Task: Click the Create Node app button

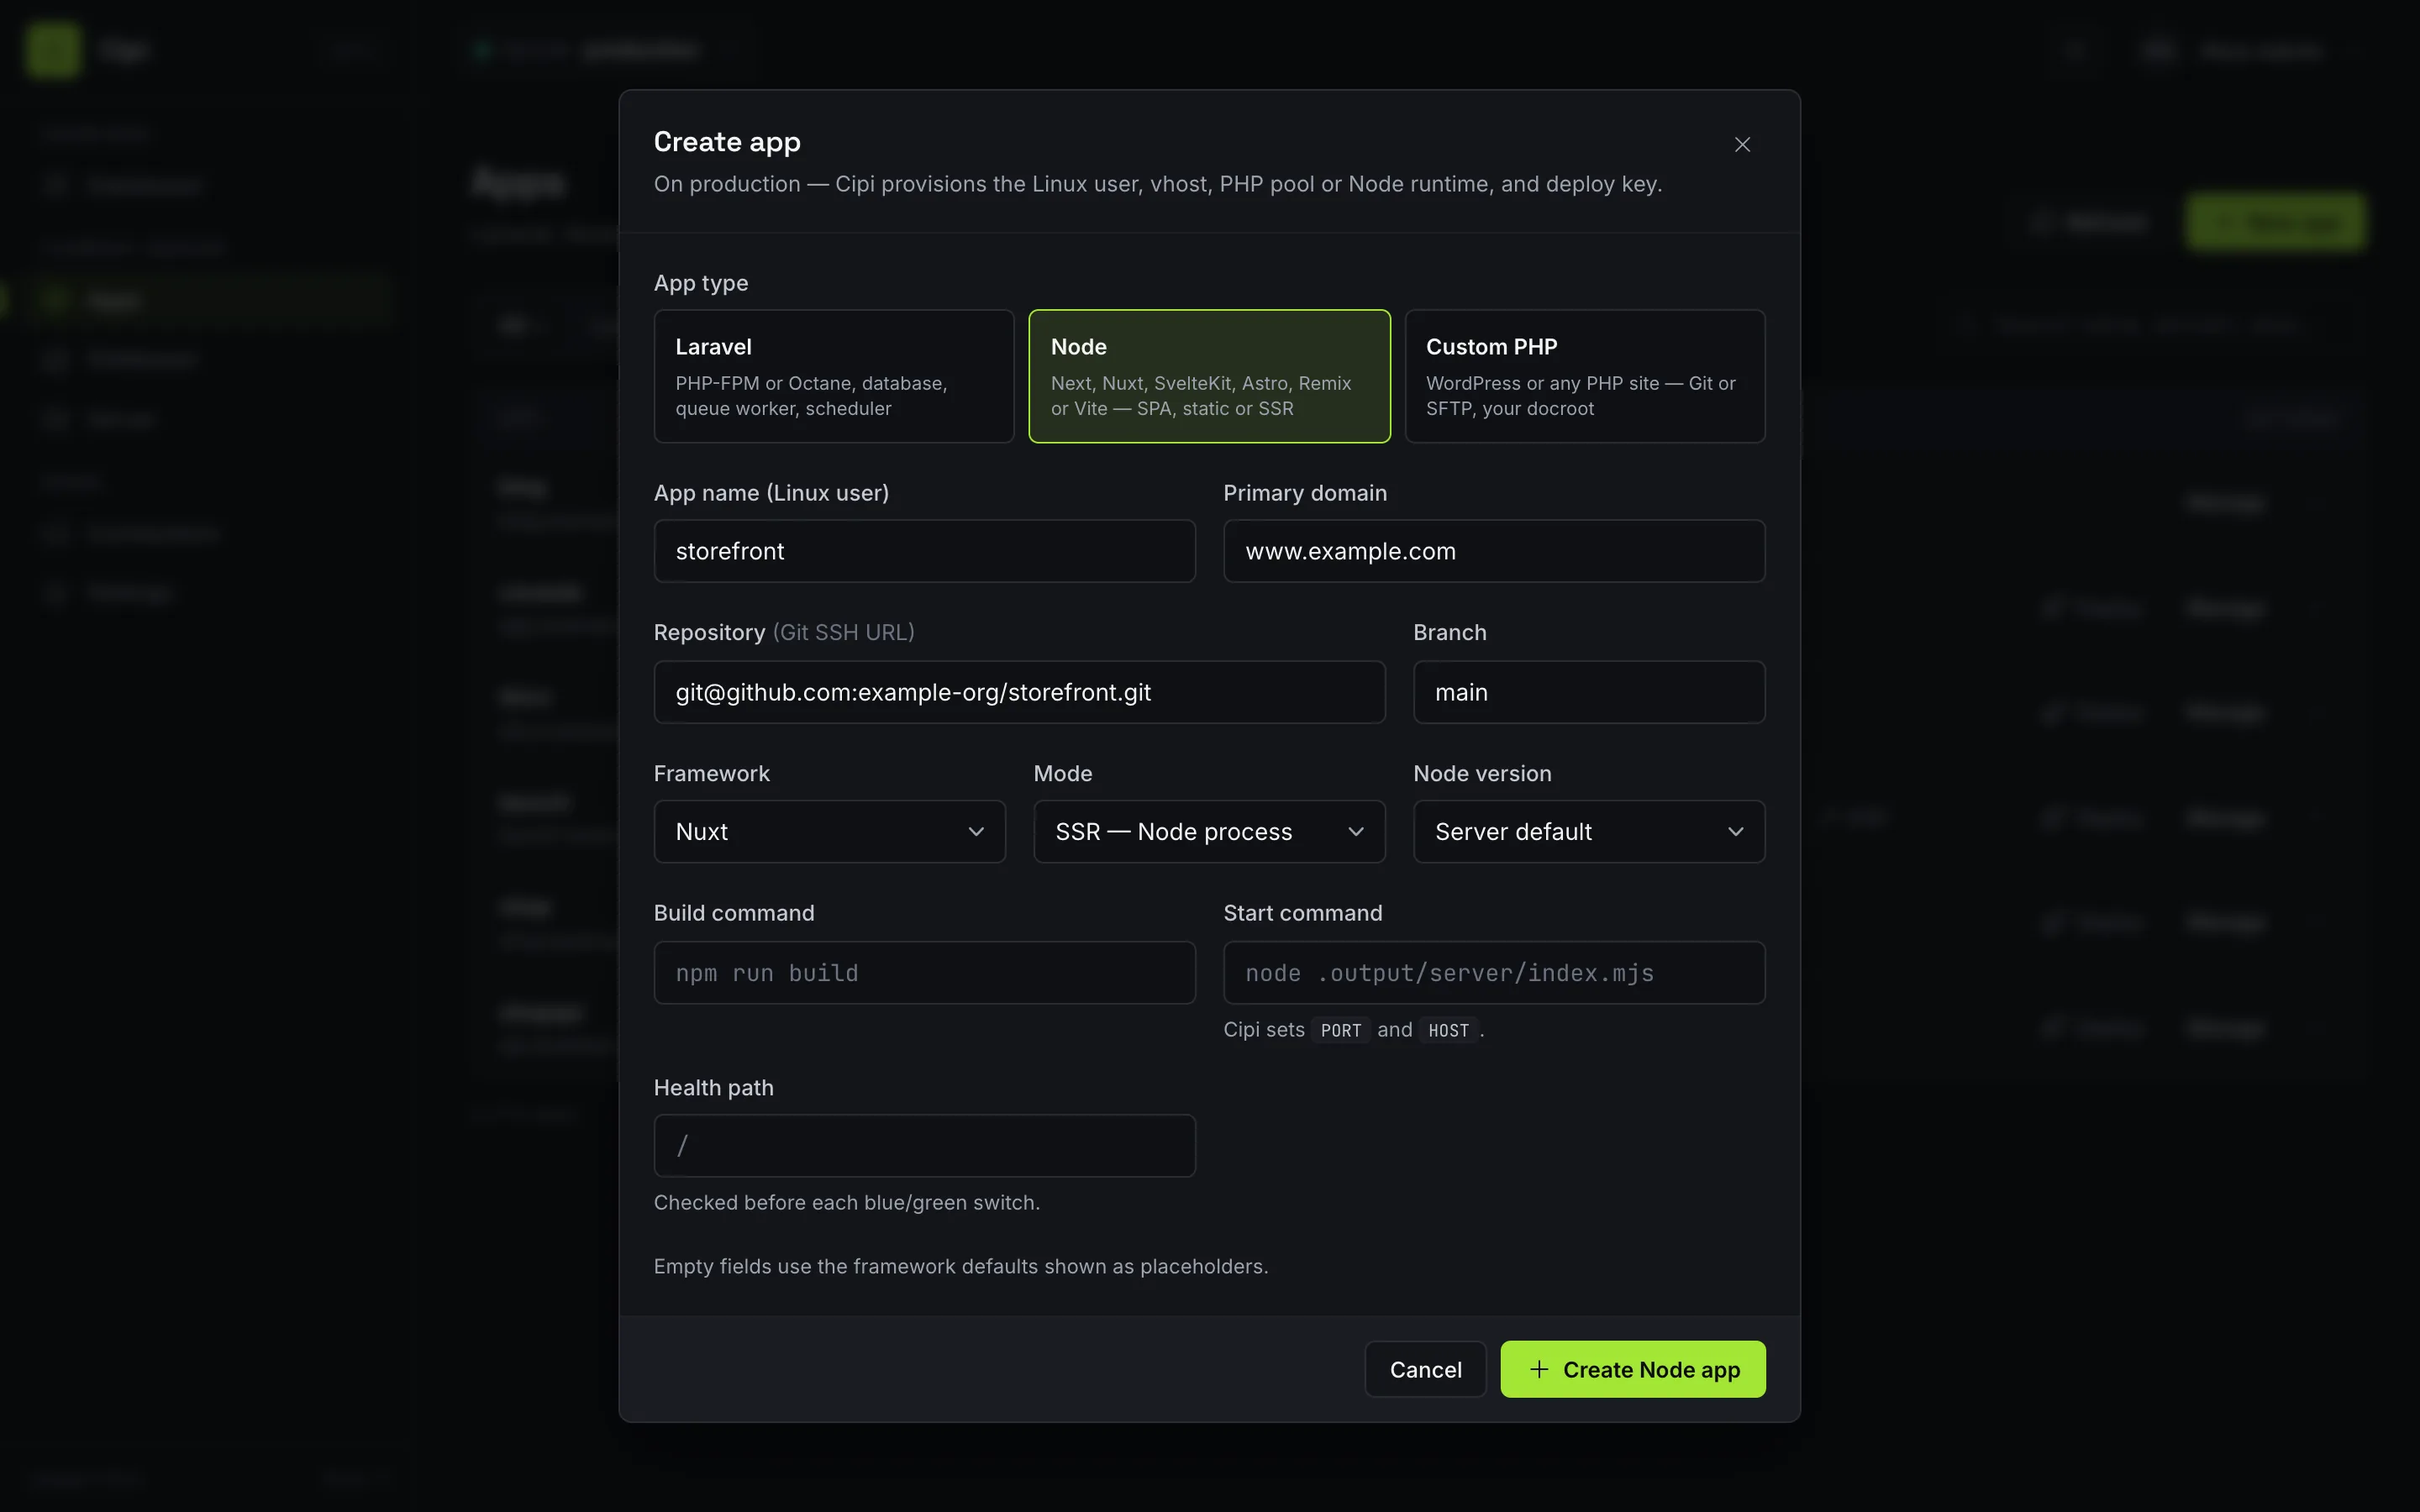Action: pos(1633,1369)
